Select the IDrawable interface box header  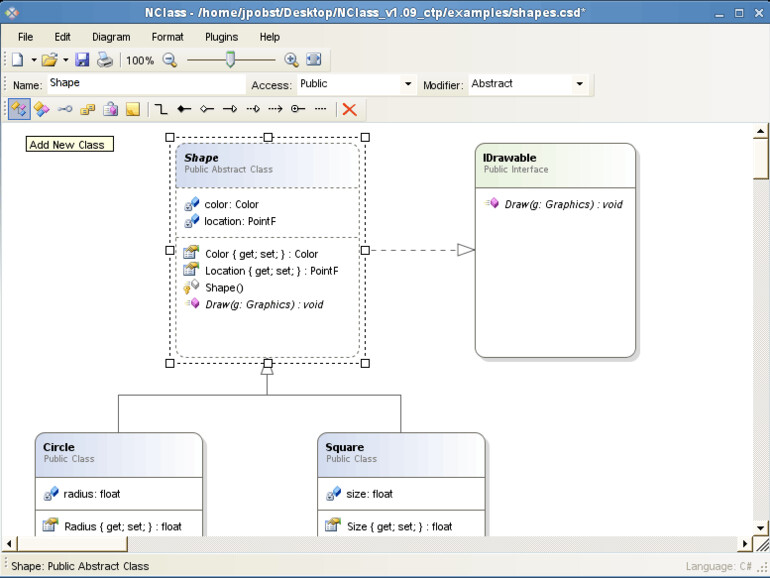555,163
